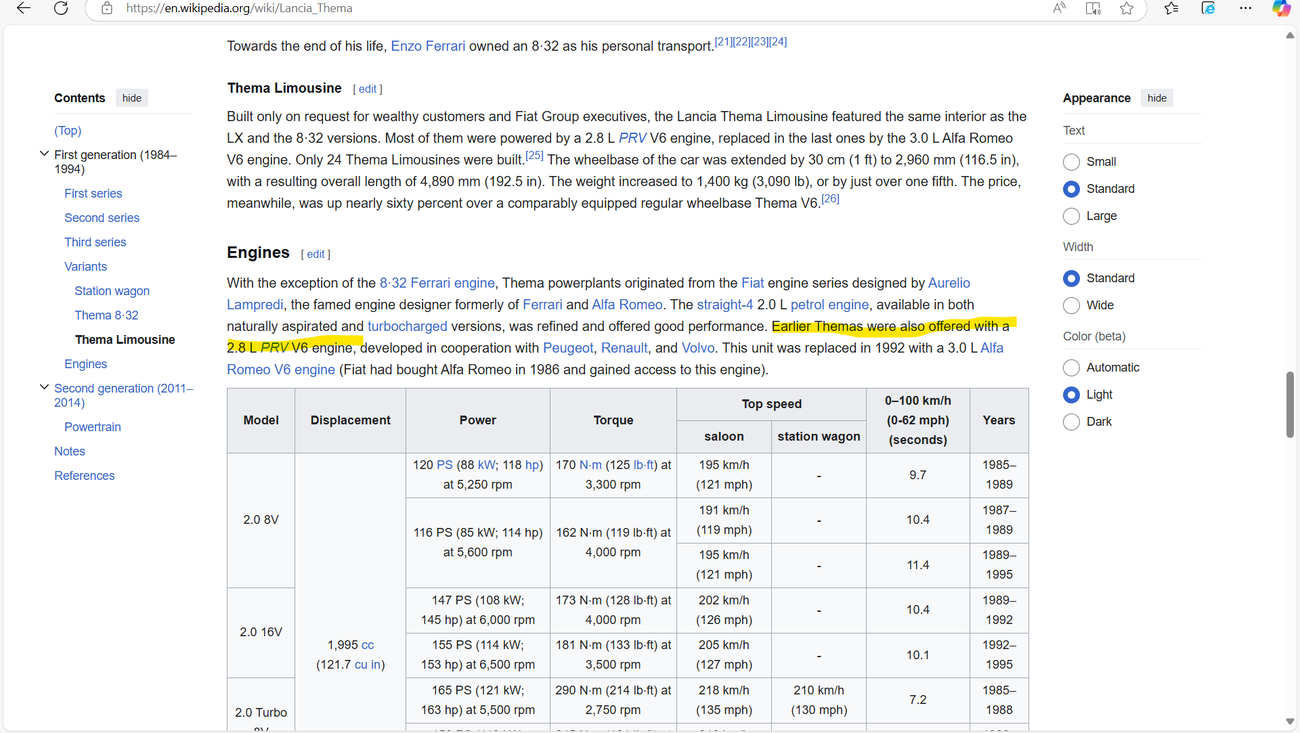1300x733 pixels.
Task: Open First generation (1984–1994) contents entry
Action: tap(115, 162)
